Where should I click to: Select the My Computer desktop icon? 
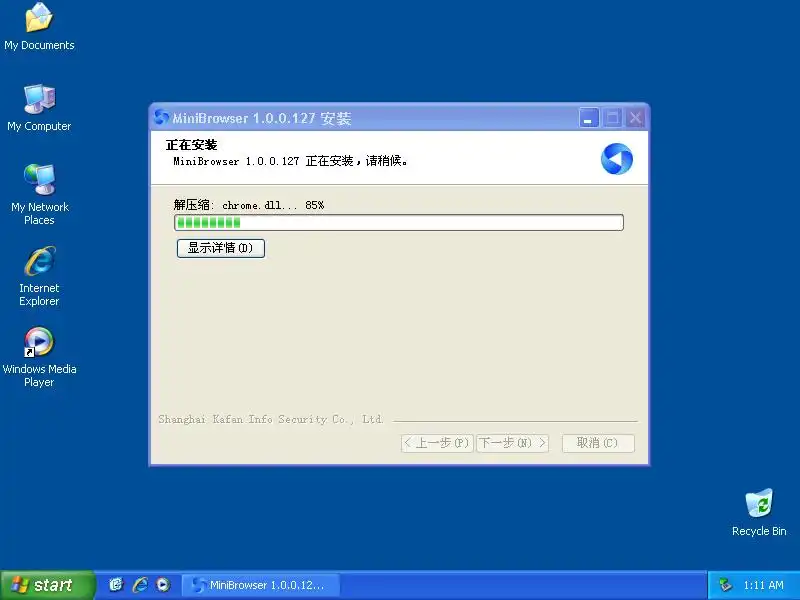click(x=39, y=108)
